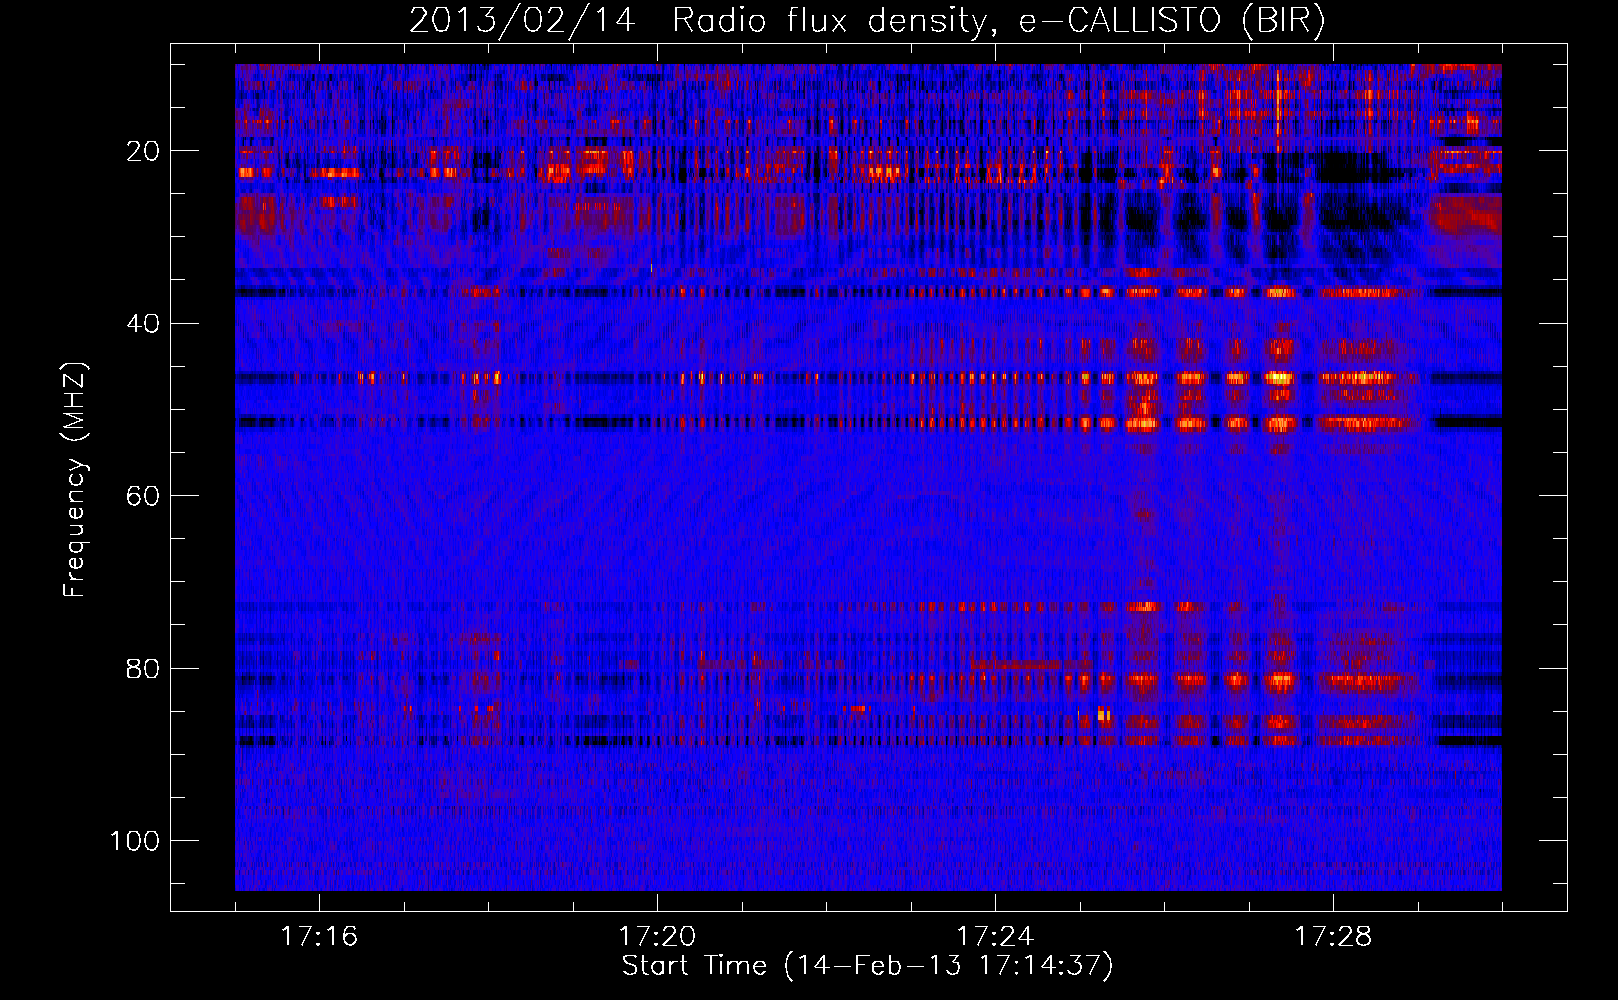Image resolution: width=1618 pixels, height=1000 pixels.
Task: Click the 17:20 time tick label
Action: (657, 937)
